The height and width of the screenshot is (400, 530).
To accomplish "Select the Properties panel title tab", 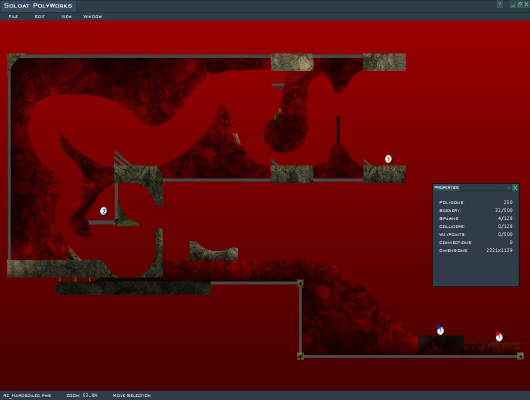I will pos(447,188).
